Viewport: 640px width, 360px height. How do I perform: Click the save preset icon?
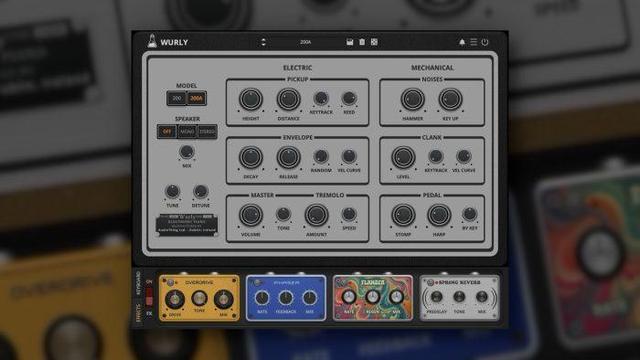(350, 42)
